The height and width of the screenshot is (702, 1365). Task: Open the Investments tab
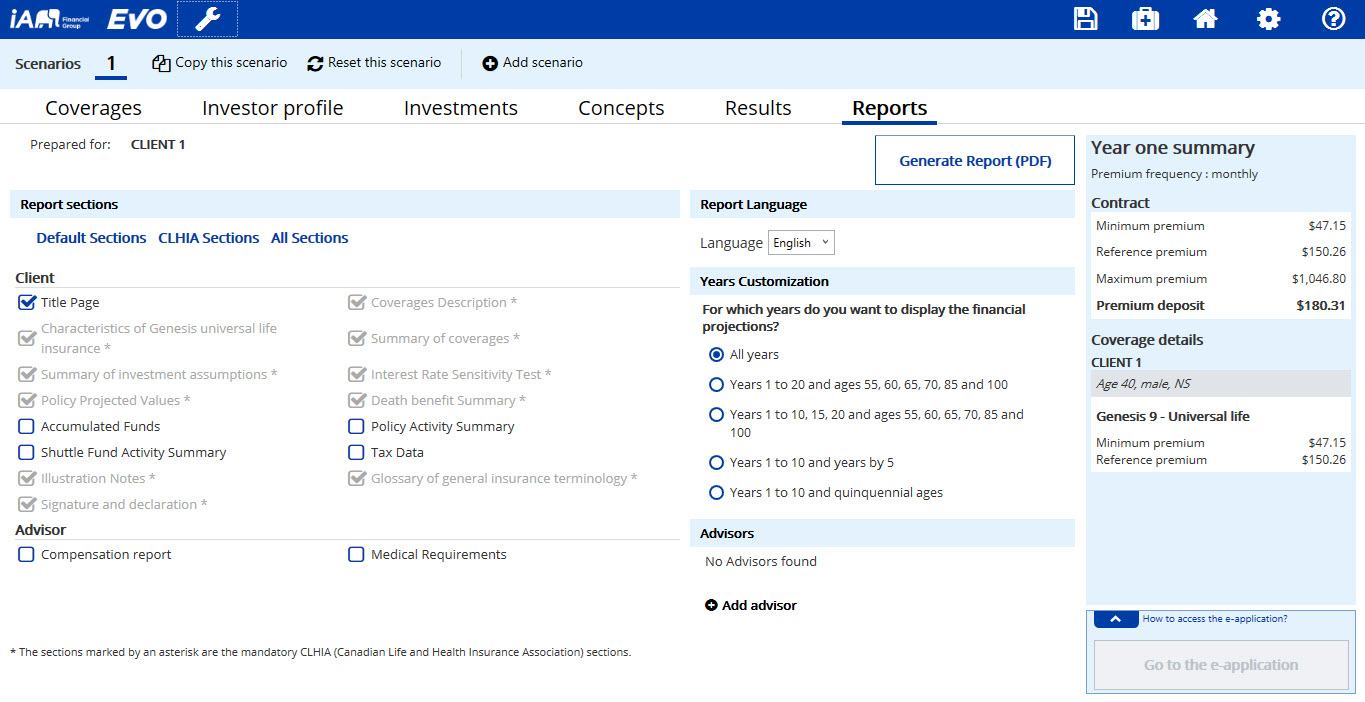click(460, 108)
